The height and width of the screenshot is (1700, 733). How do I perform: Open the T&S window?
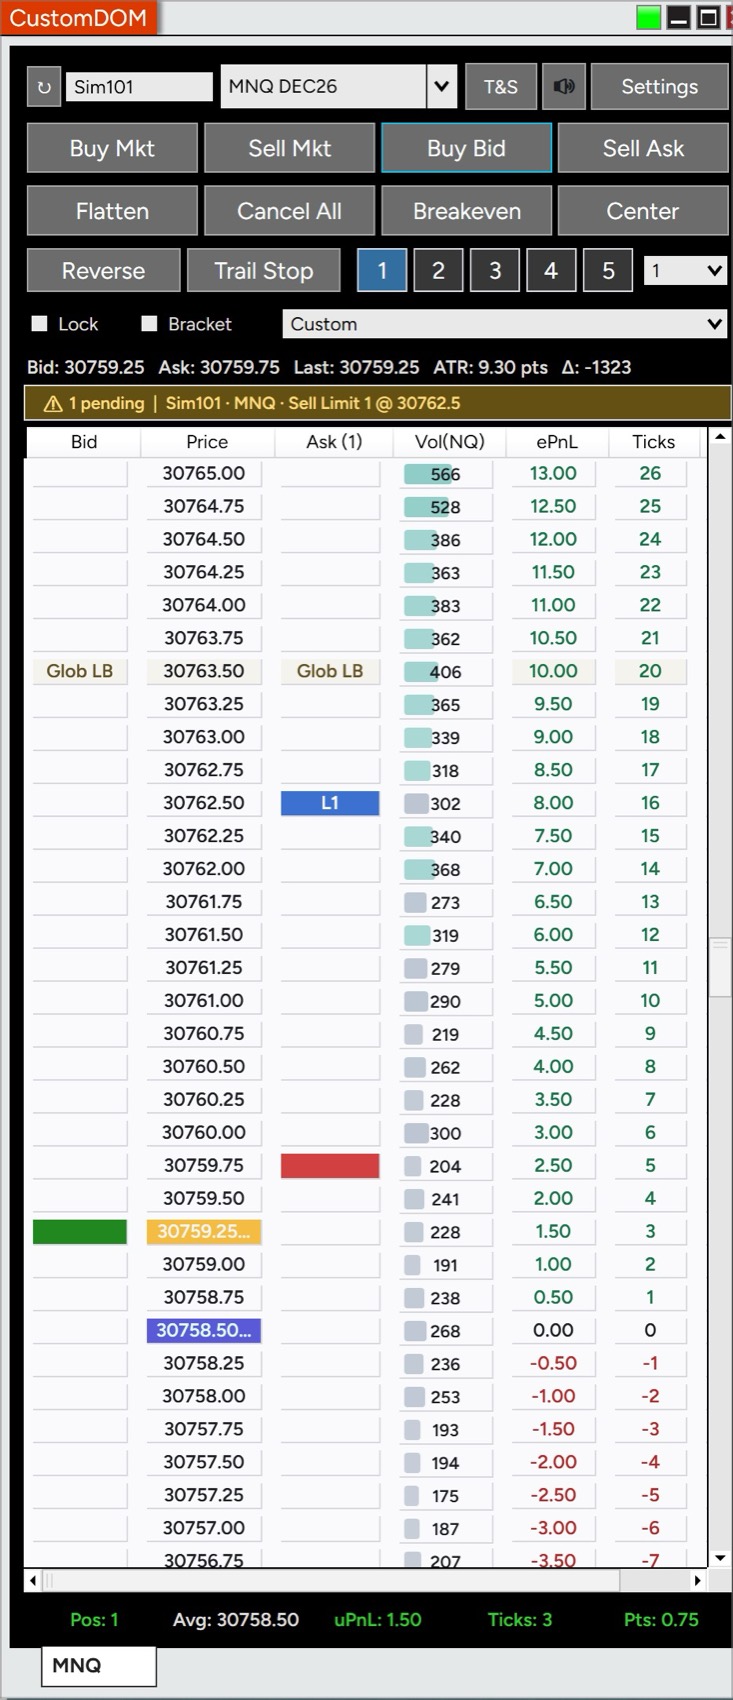(501, 87)
